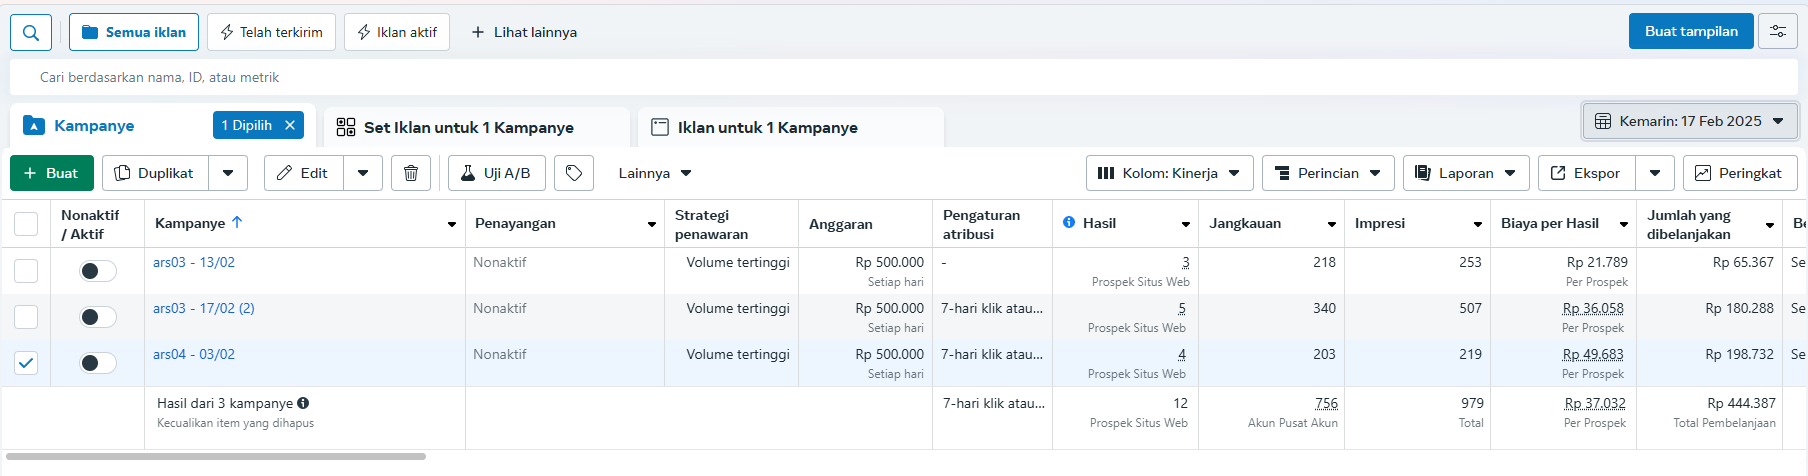Click the Uji A/B flask button
This screenshot has width=1808, height=476.
coord(496,173)
